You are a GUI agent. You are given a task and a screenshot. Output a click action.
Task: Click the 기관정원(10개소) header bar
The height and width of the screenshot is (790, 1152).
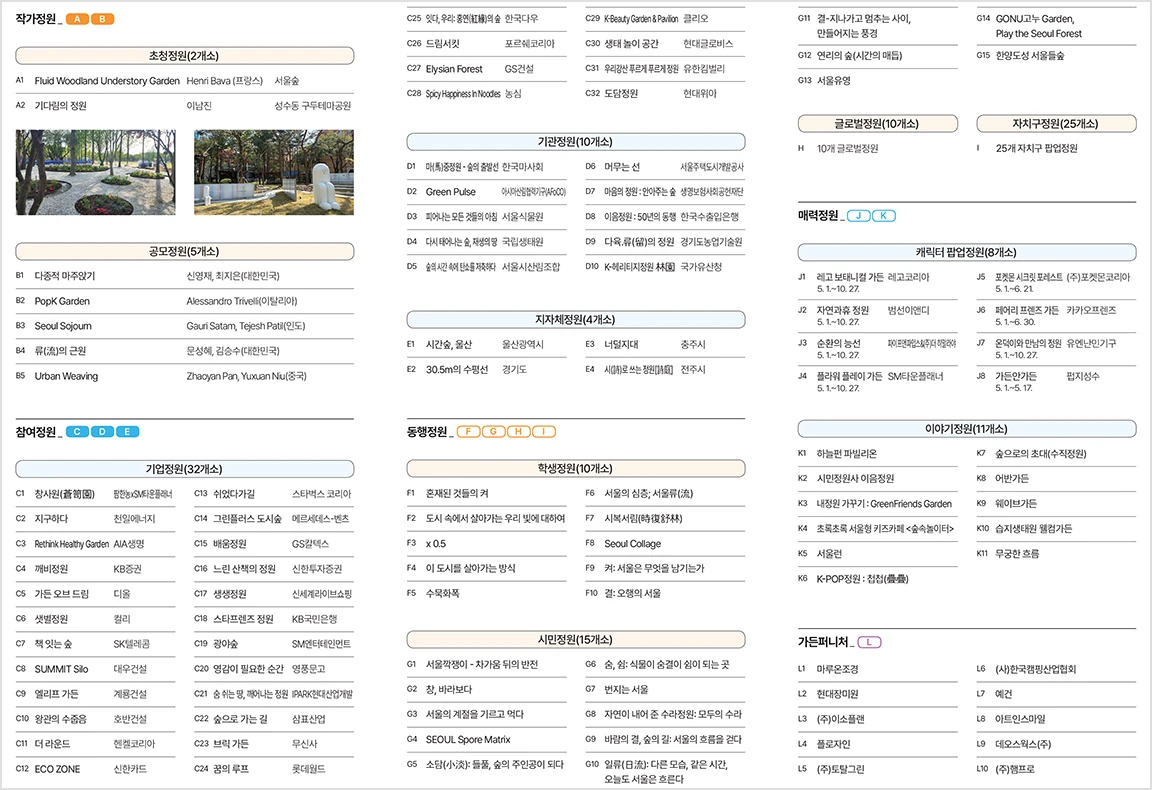576,142
